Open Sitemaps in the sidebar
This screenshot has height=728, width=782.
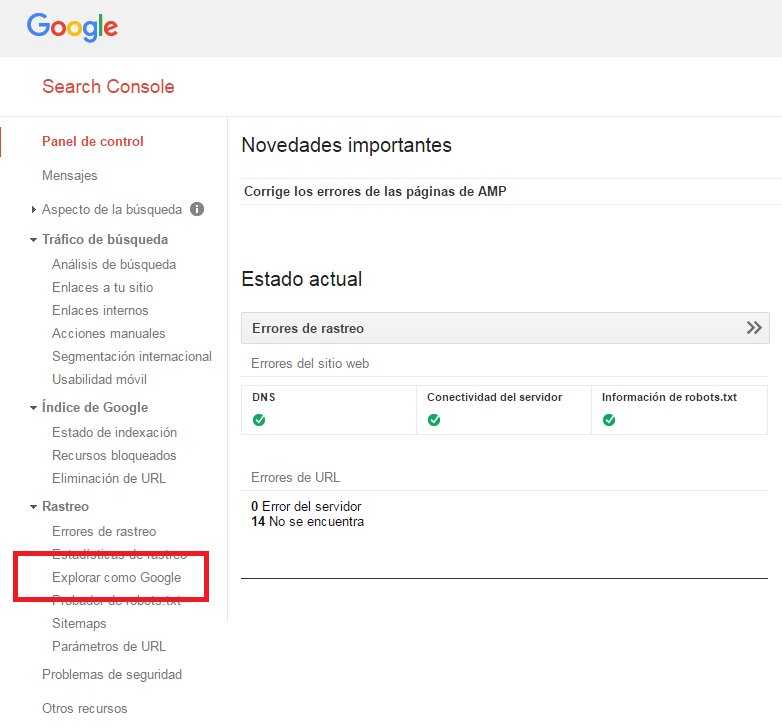(79, 623)
